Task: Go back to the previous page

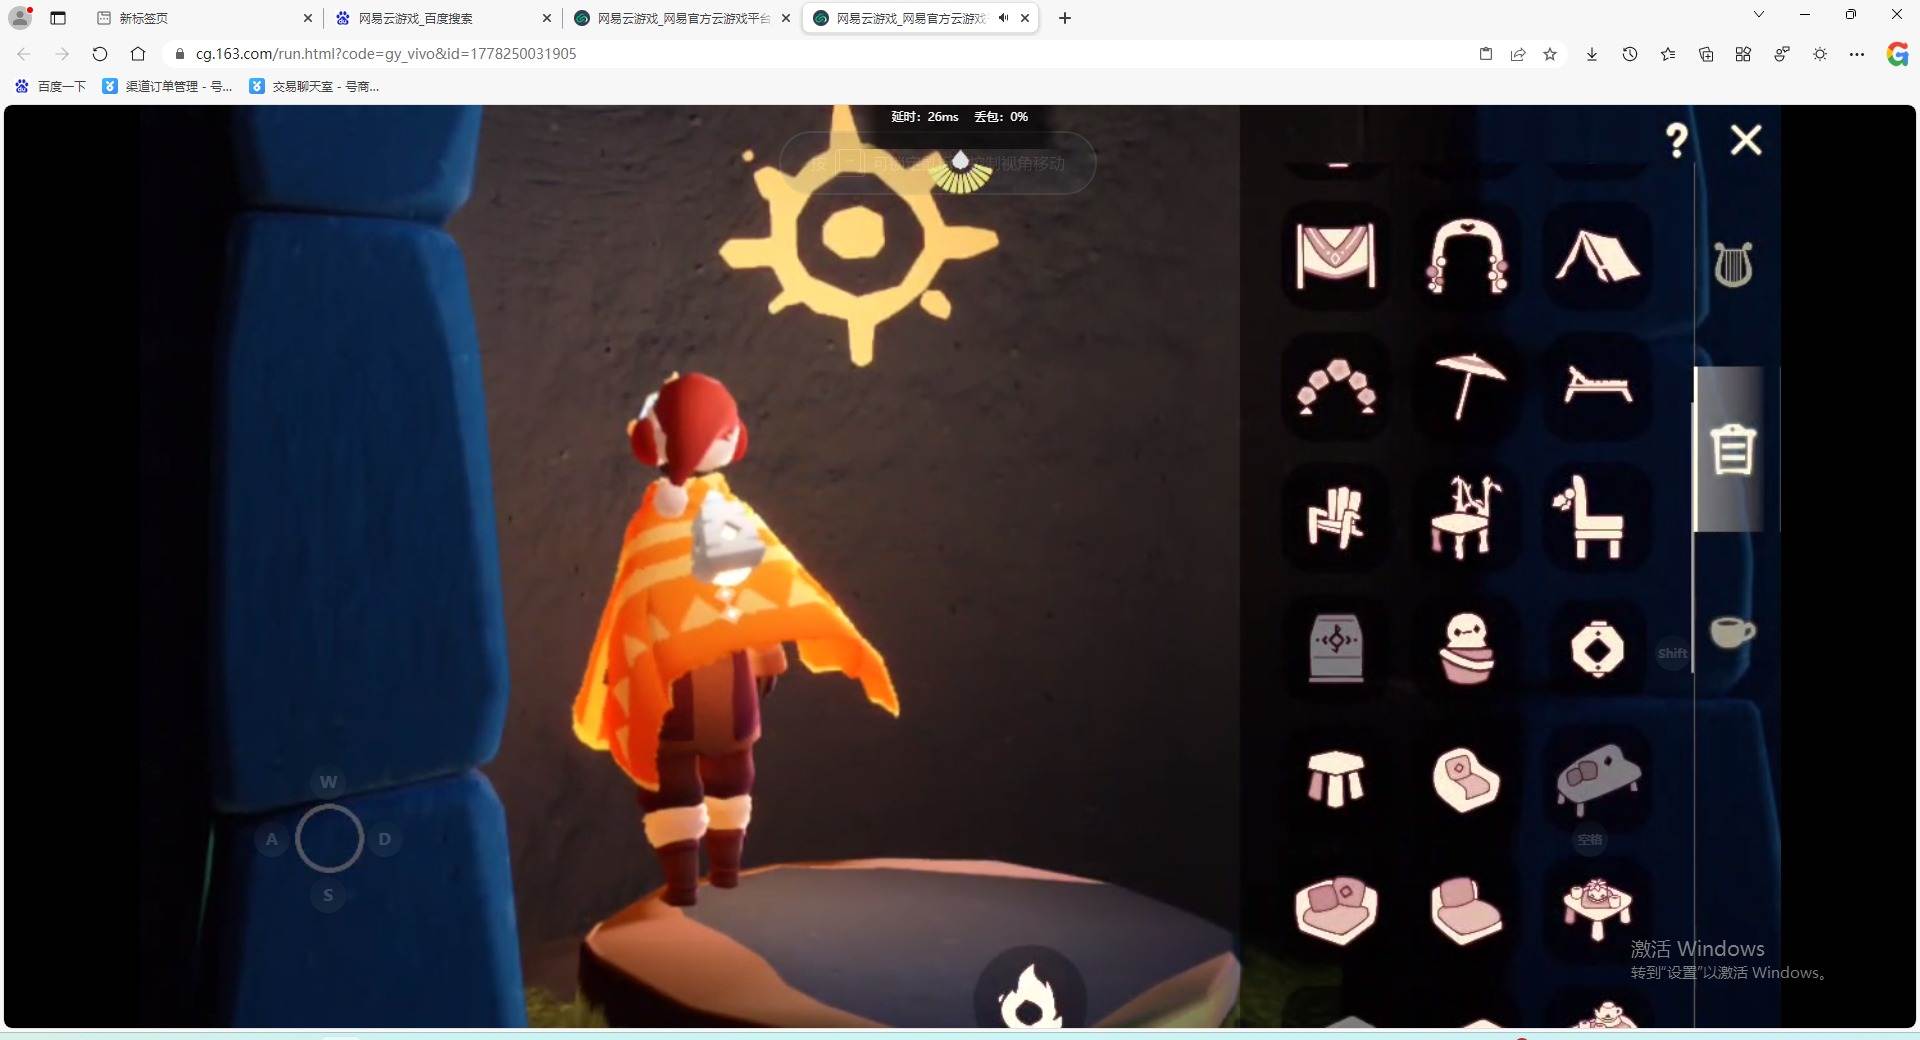Action: pos(24,54)
